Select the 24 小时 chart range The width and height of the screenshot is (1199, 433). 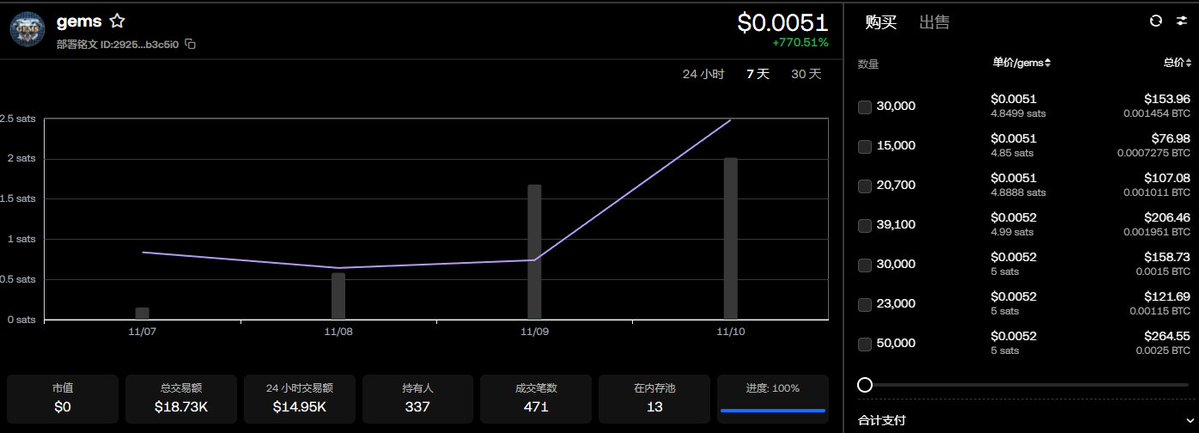pyautogui.click(x=703, y=74)
